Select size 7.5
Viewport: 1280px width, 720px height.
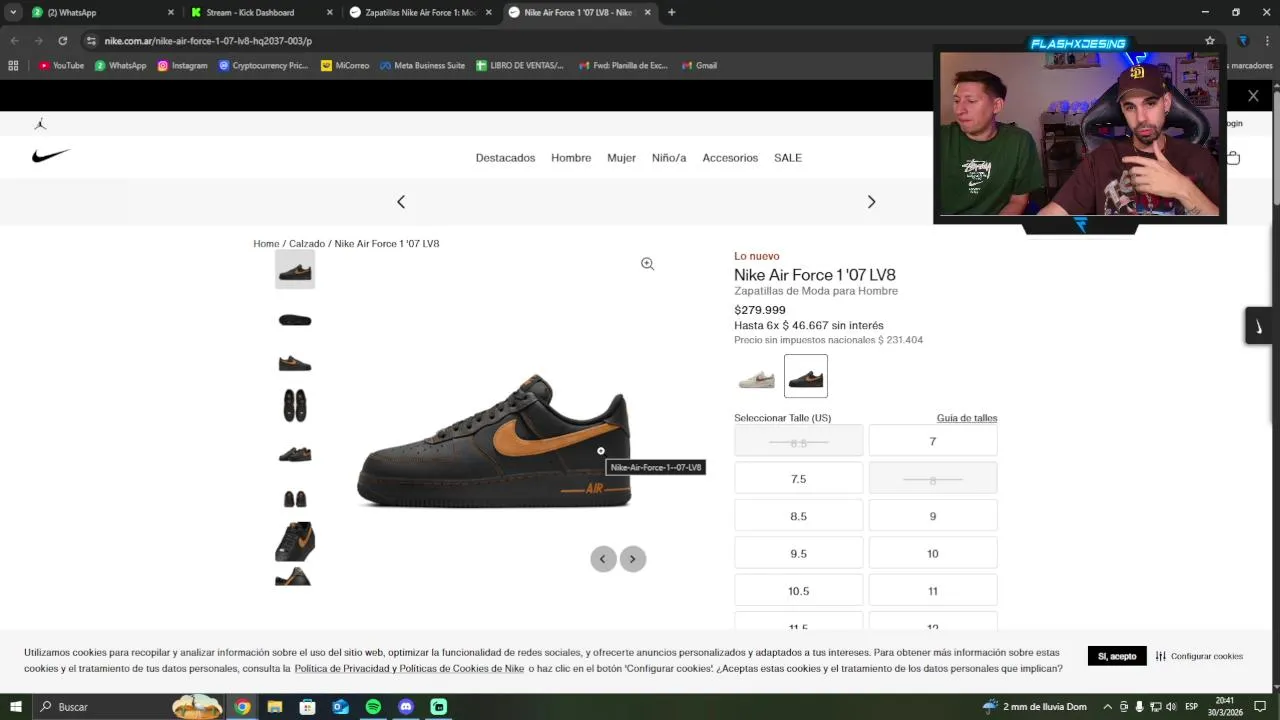point(798,479)
